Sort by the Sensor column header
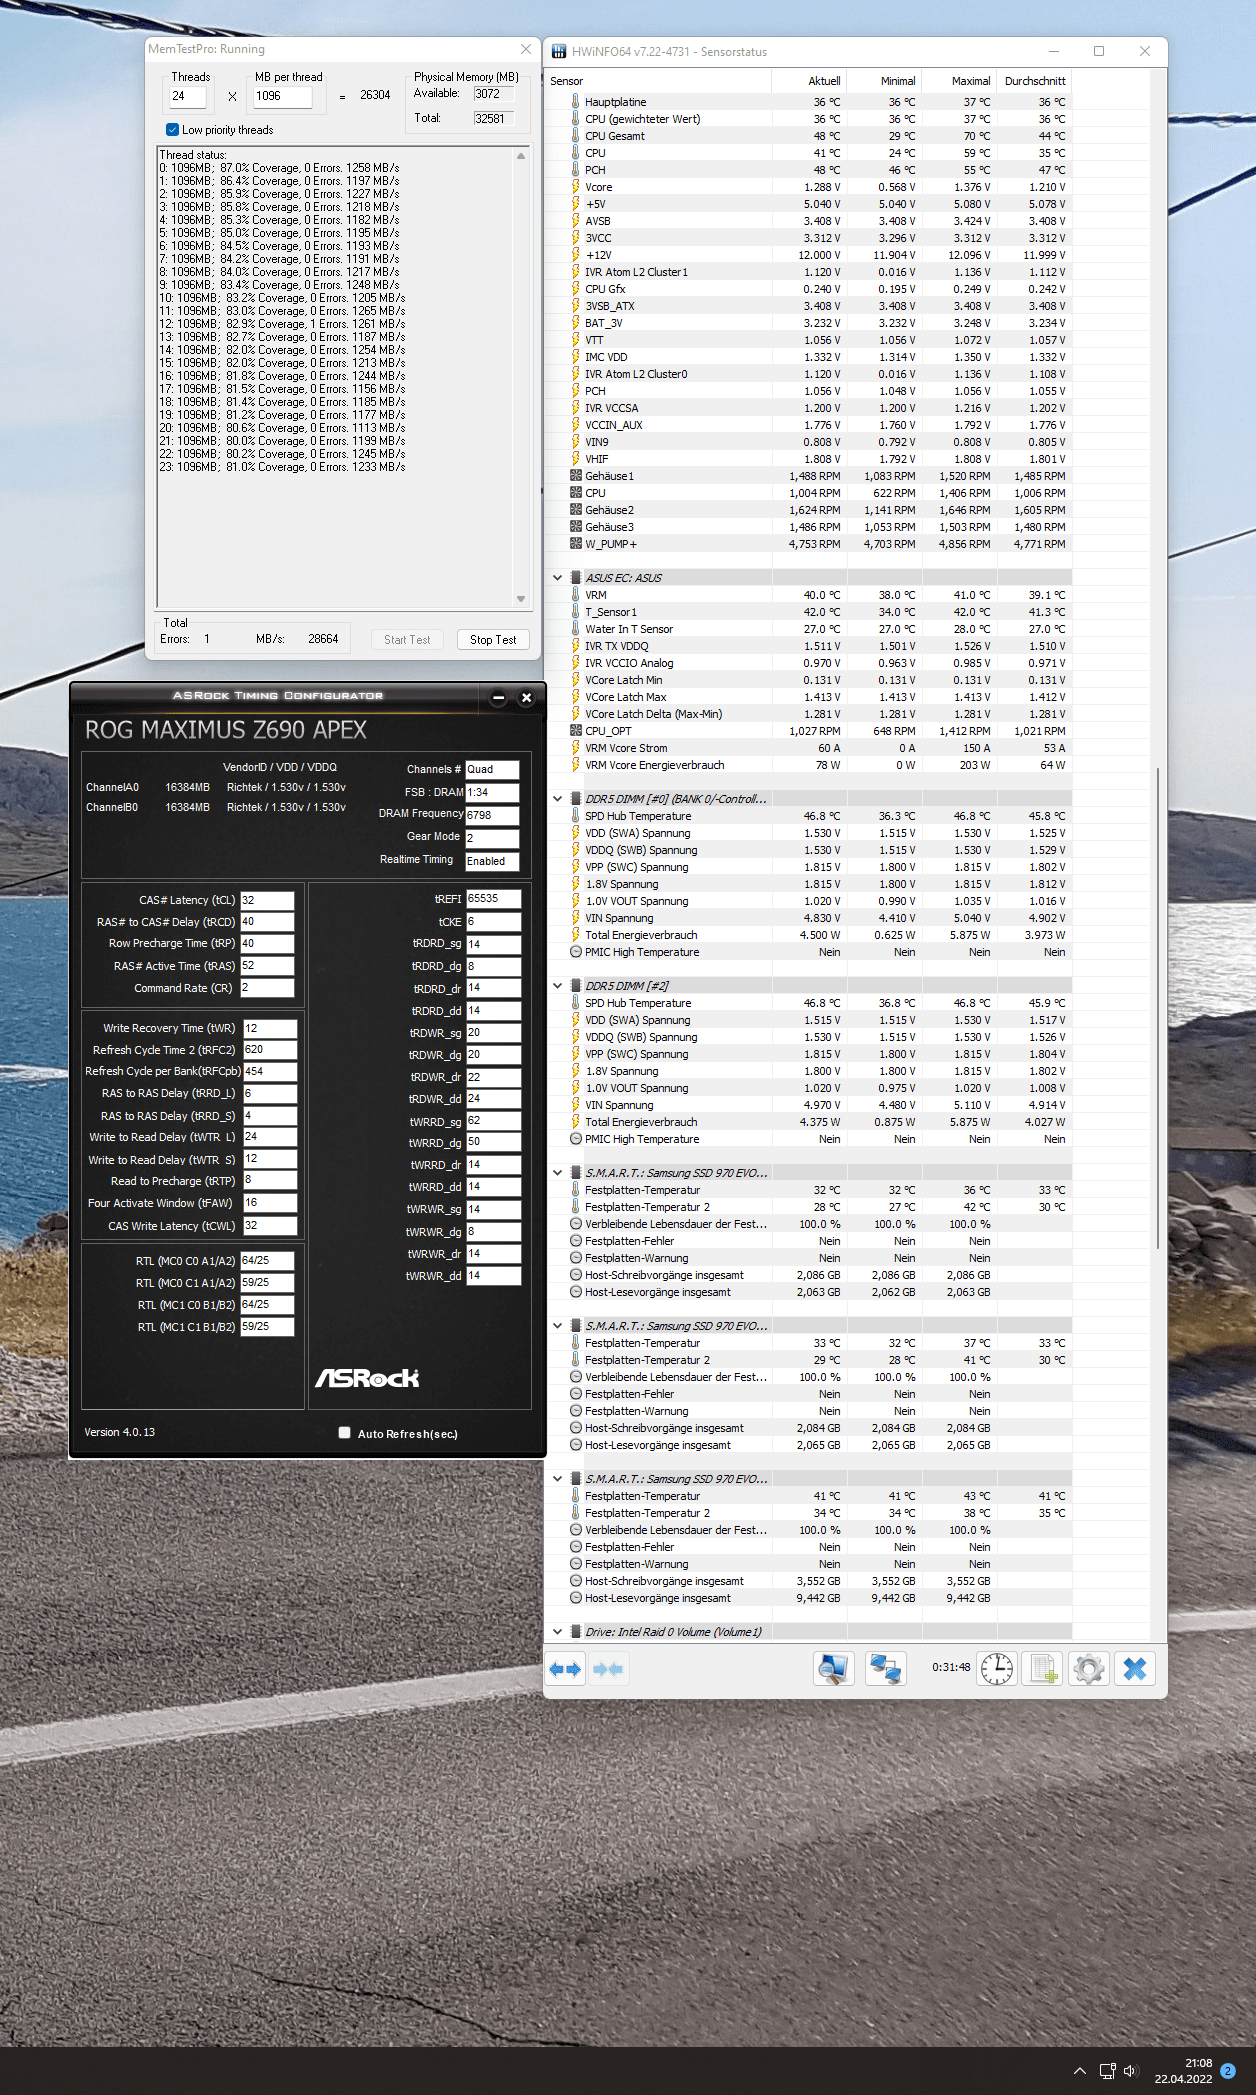This screenshot has height=2095, width=1256. 658,81
